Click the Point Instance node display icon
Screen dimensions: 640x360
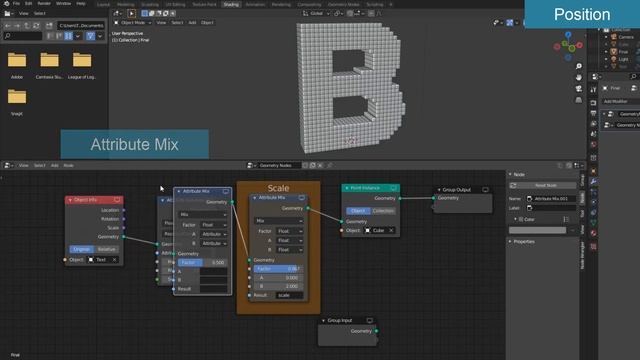click(393, 188)
